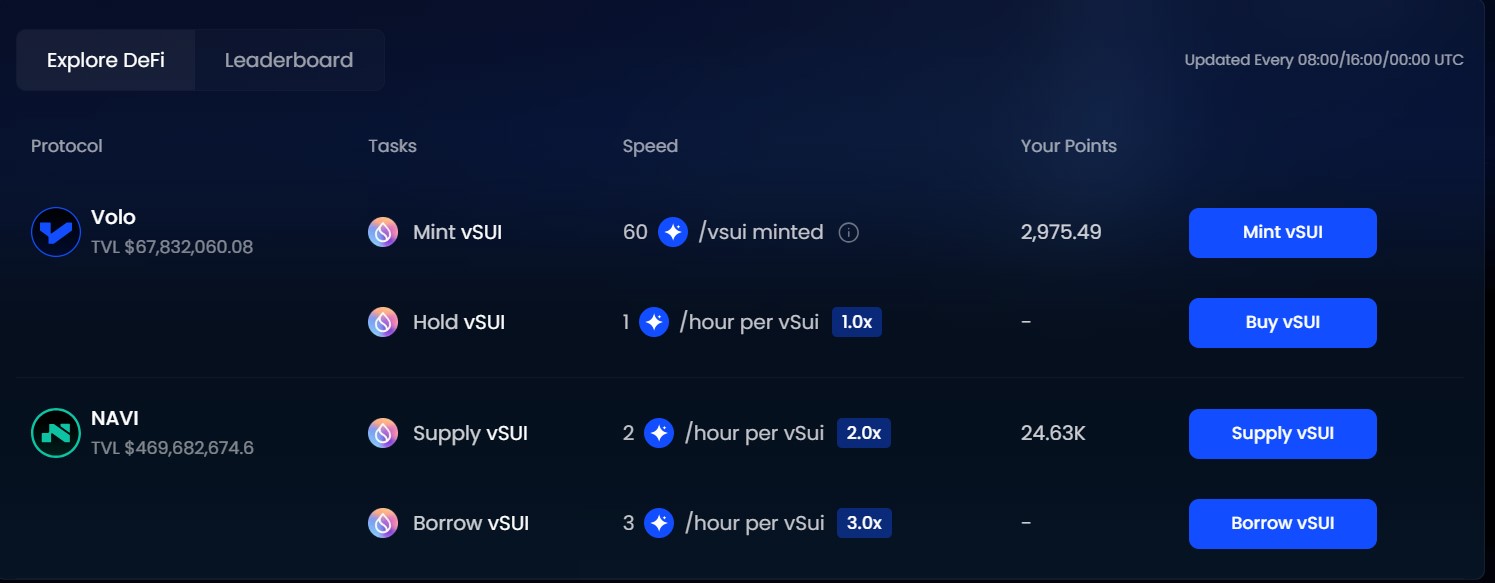Click the blue Borrow vSUI button
This screenshot has height=583, width=1495.
tap(1282, 524)
